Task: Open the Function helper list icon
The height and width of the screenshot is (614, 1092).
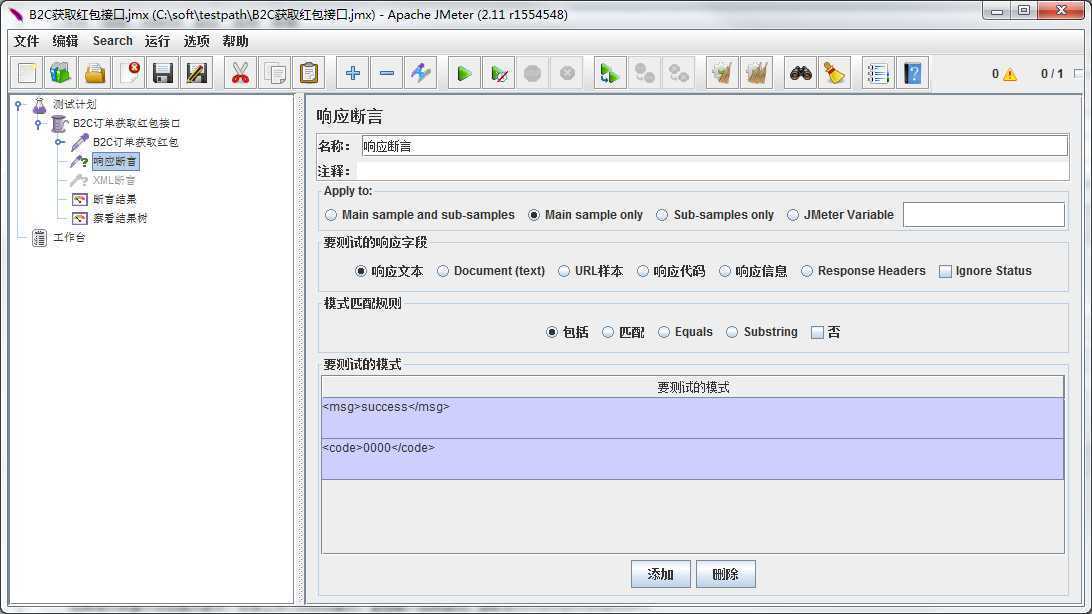Action: 878,73
